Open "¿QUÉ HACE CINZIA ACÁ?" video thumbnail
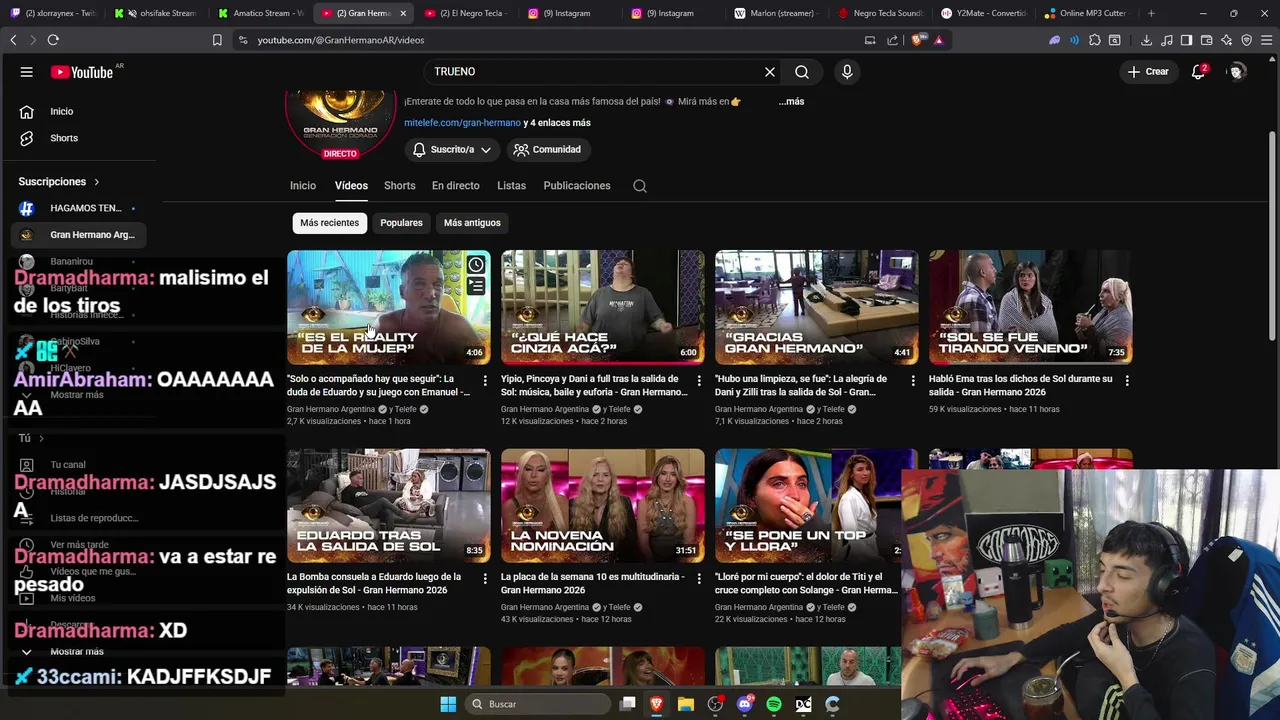1280x720 pixels. [x=603, y=307]
